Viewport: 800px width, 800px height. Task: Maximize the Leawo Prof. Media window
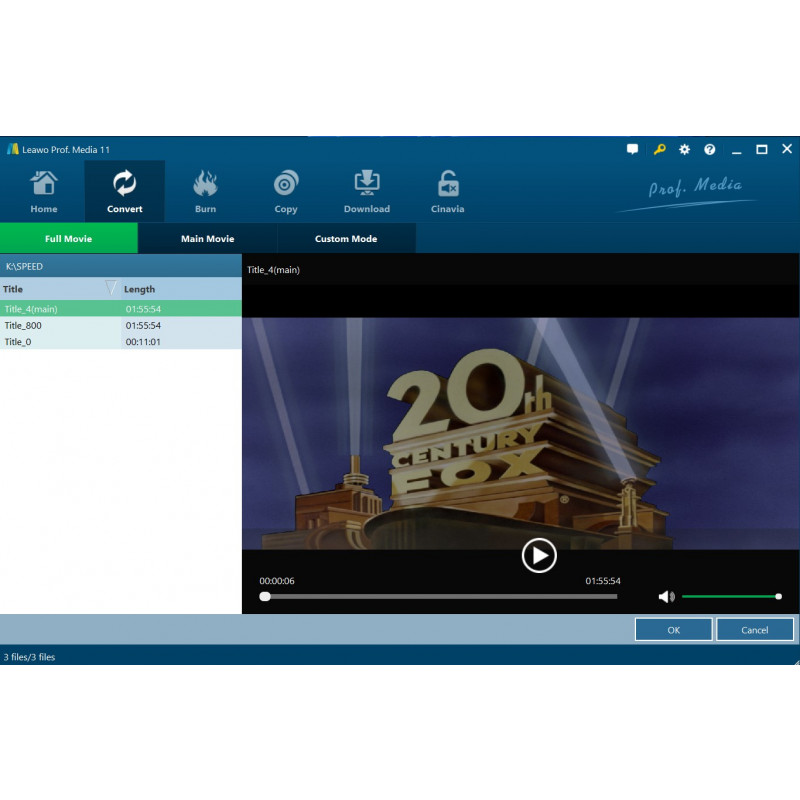762,149
